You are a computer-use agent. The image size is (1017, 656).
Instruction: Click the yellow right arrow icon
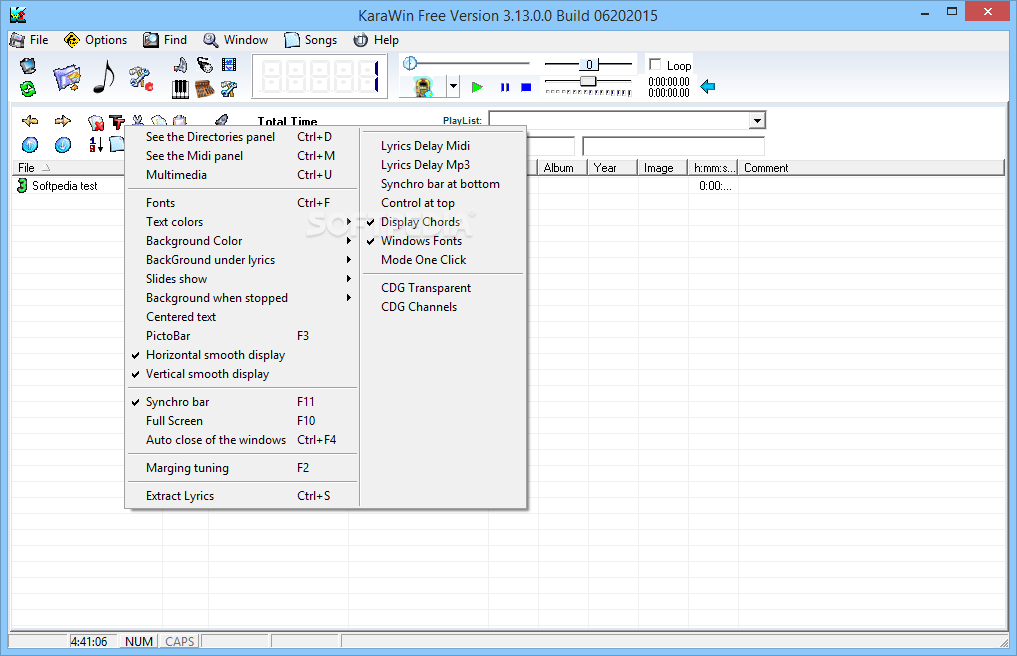point(62,121)
